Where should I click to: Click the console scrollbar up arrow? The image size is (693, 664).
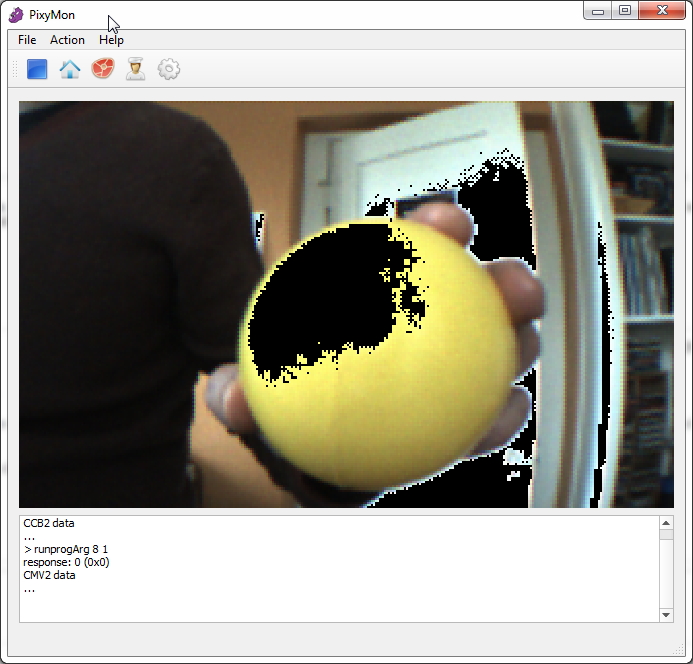coord(666,523)
